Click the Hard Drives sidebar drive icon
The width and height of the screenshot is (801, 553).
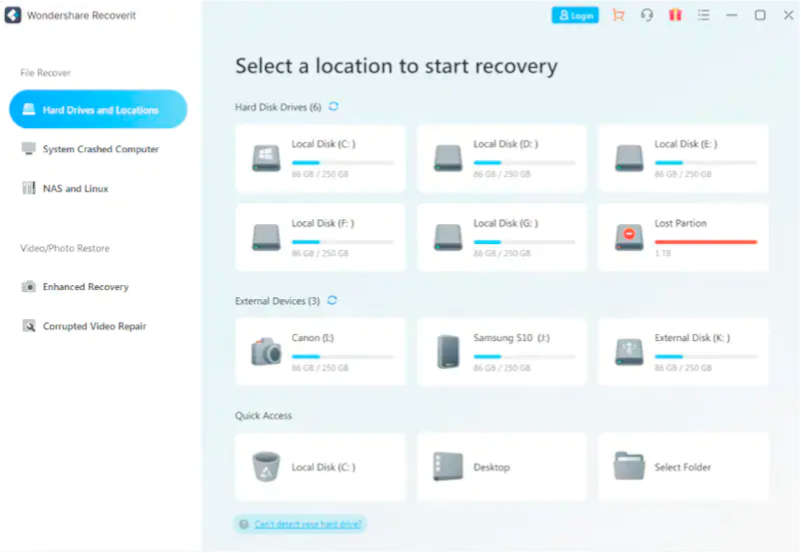pos(29,109)
